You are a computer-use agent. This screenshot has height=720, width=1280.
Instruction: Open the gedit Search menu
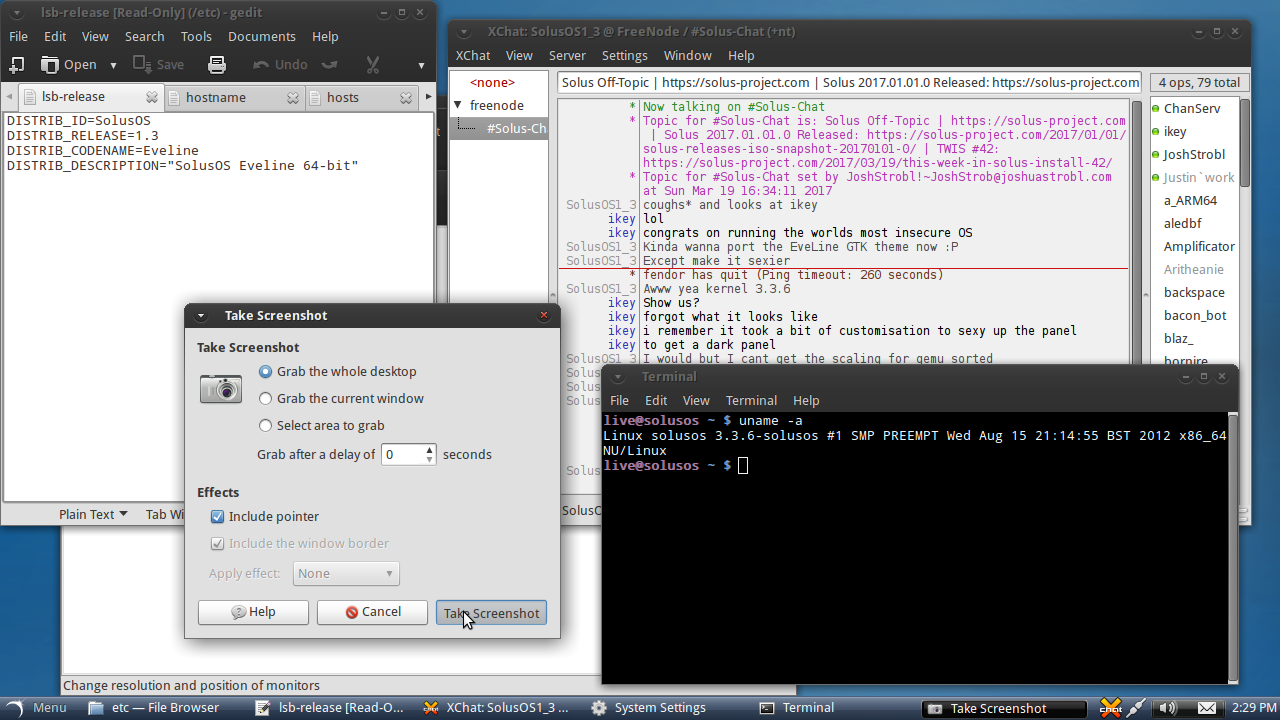[x=144, y=36]
